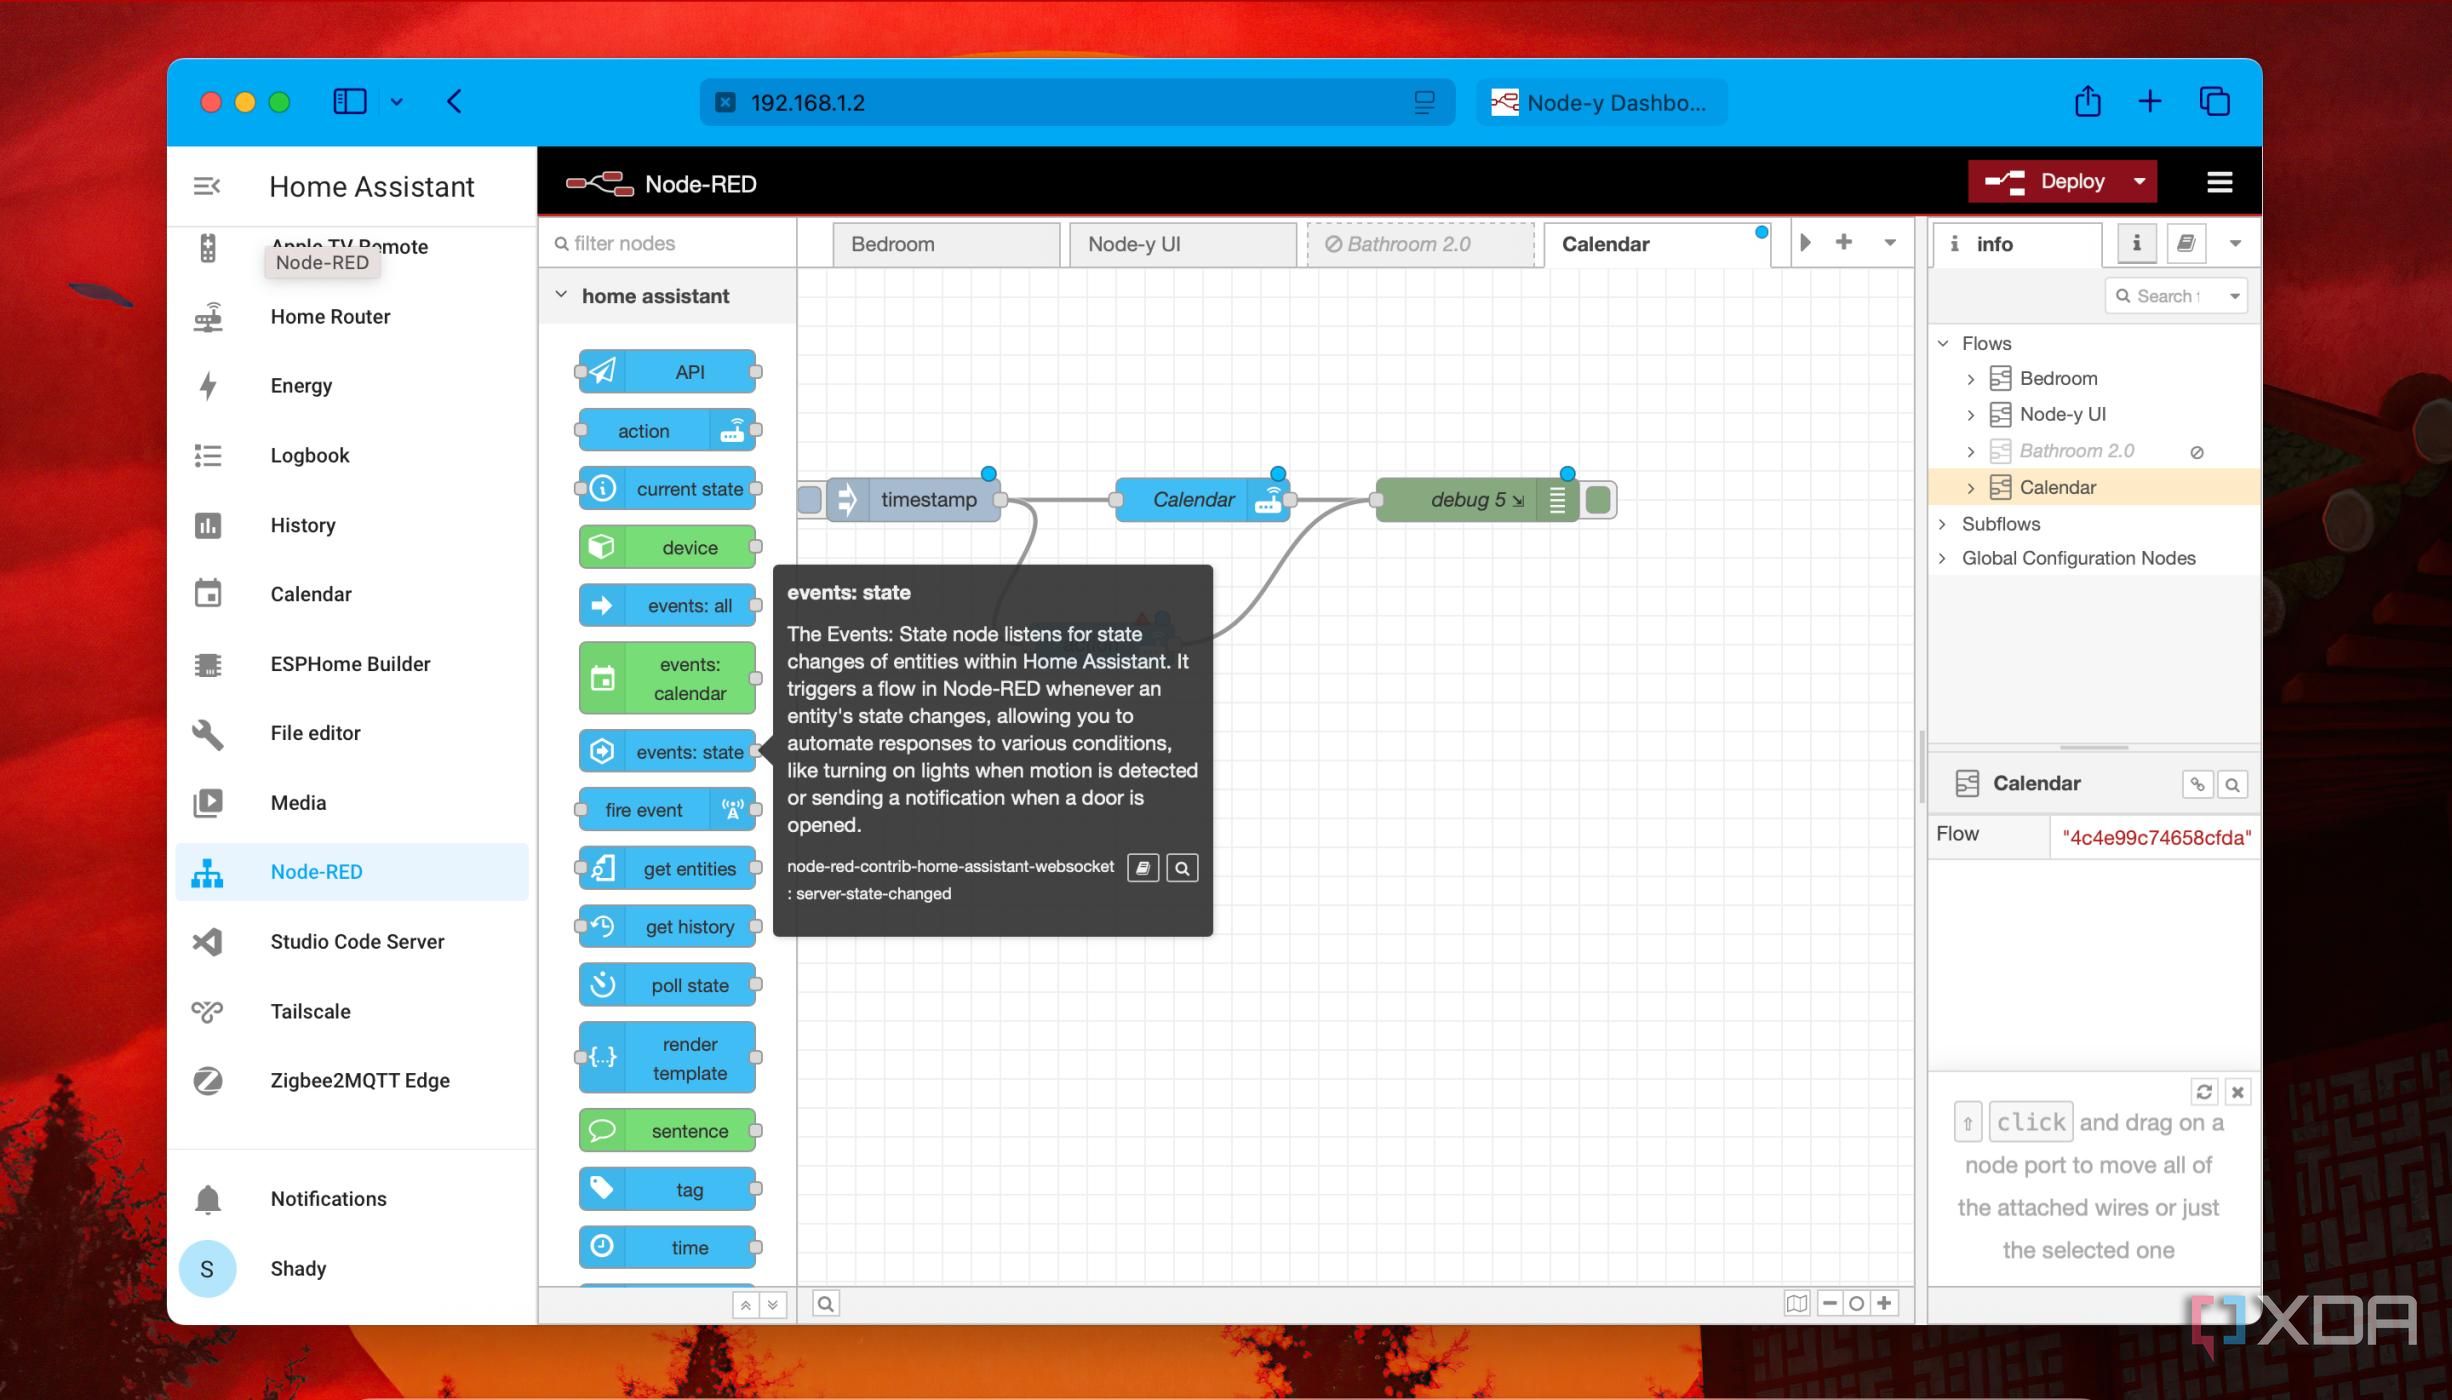The image size is (2452, 1400).
Task: Add a new flow tab with plus
Action: coord(1843,242)
